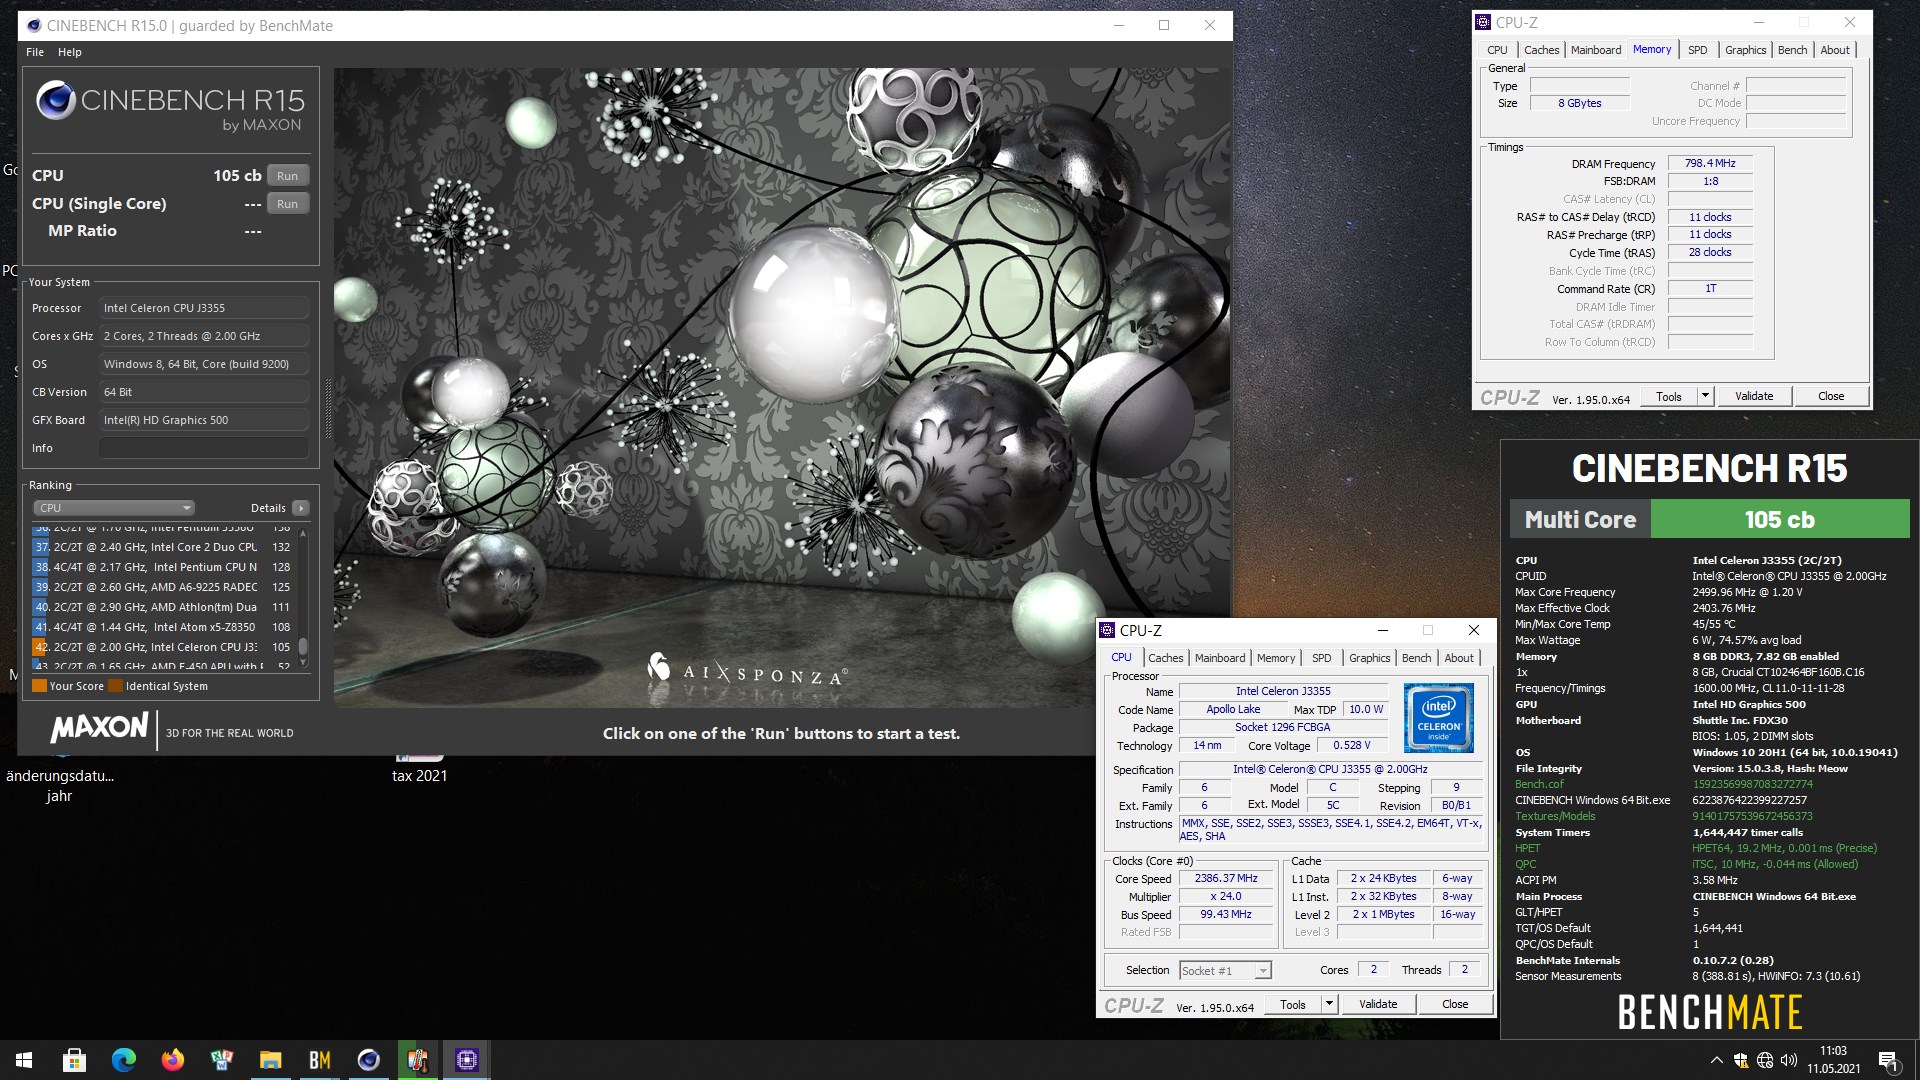Switch to Caches tab in lower CPU-Z

(1165, 658)
